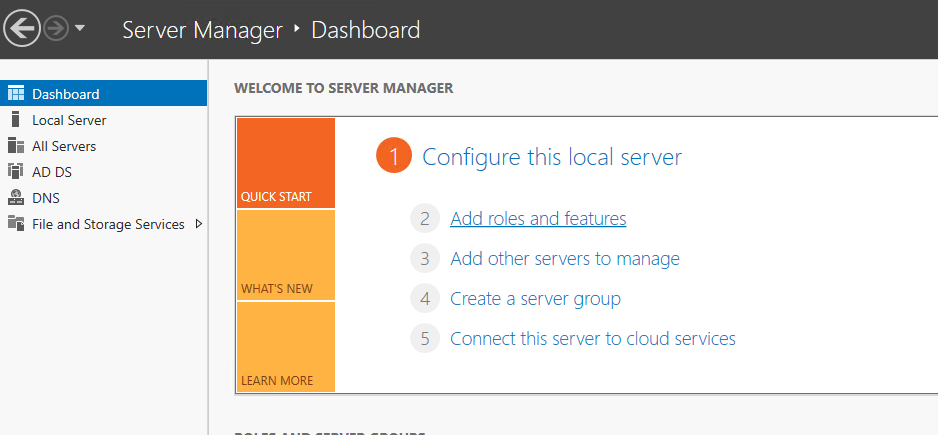938x435 pixels.
Task: Click the AD DS role icon
Action: tap(15, 172)
